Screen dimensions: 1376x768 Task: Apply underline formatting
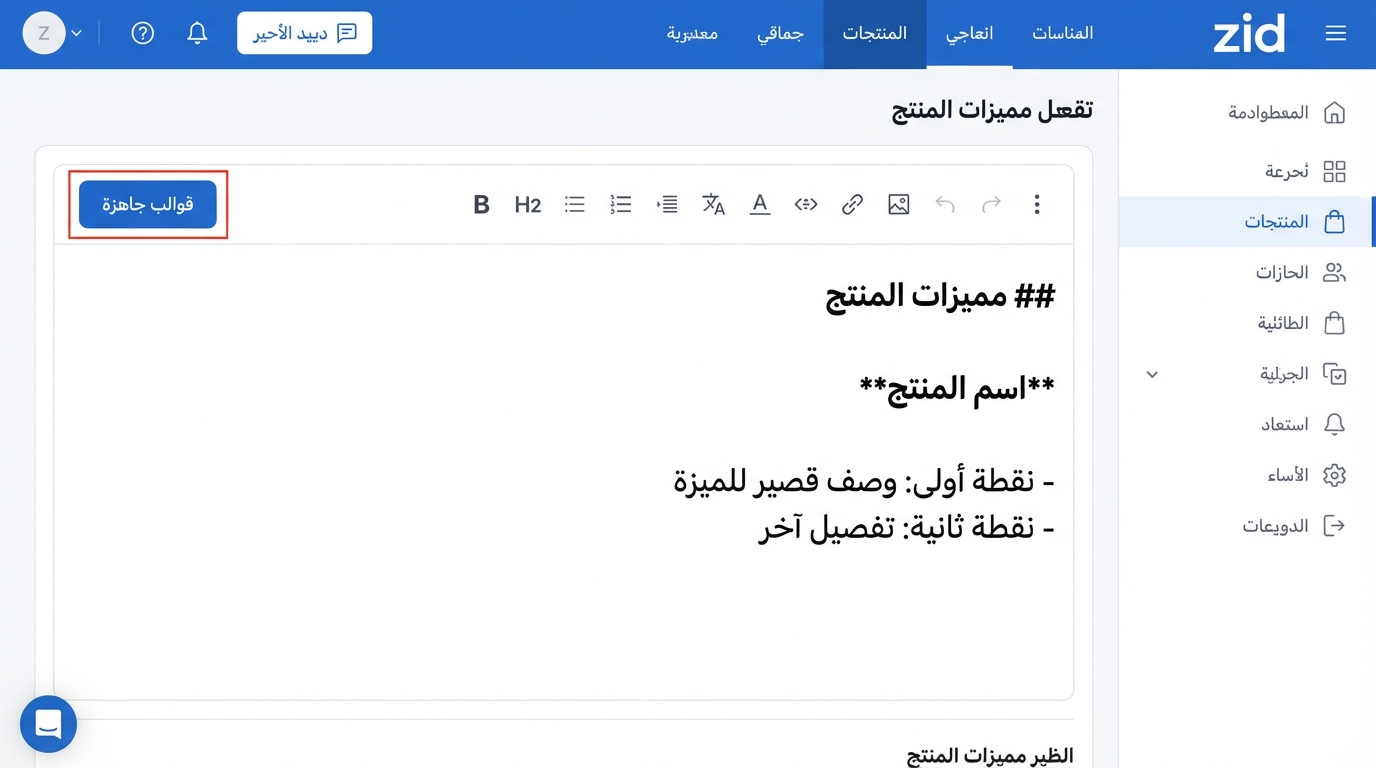(760, 204)
